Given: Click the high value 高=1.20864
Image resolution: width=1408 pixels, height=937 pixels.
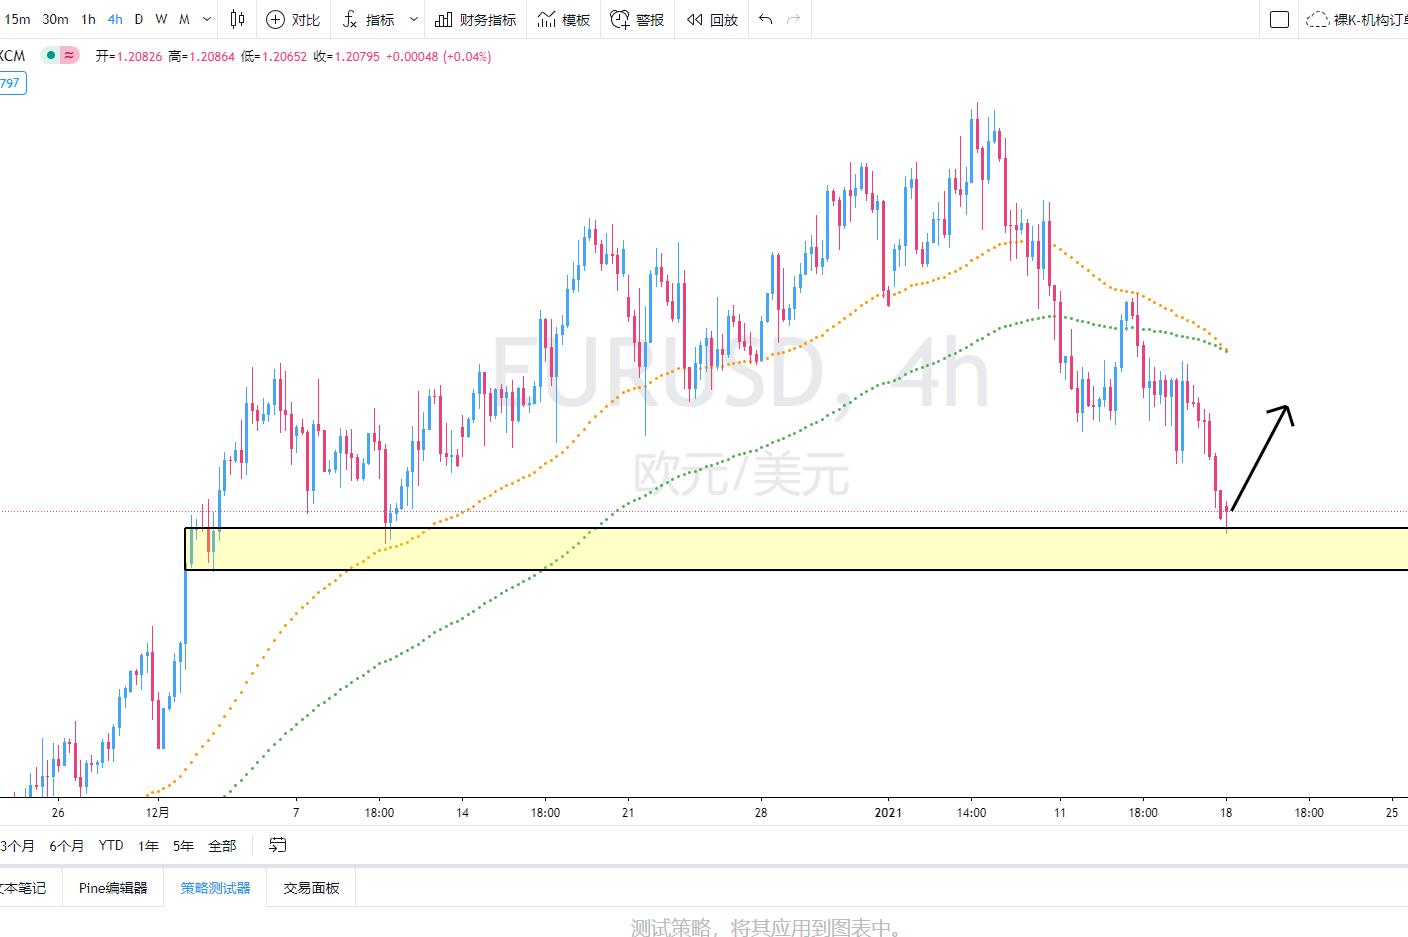Looking at the screenshot, I should tap(201, 56).
